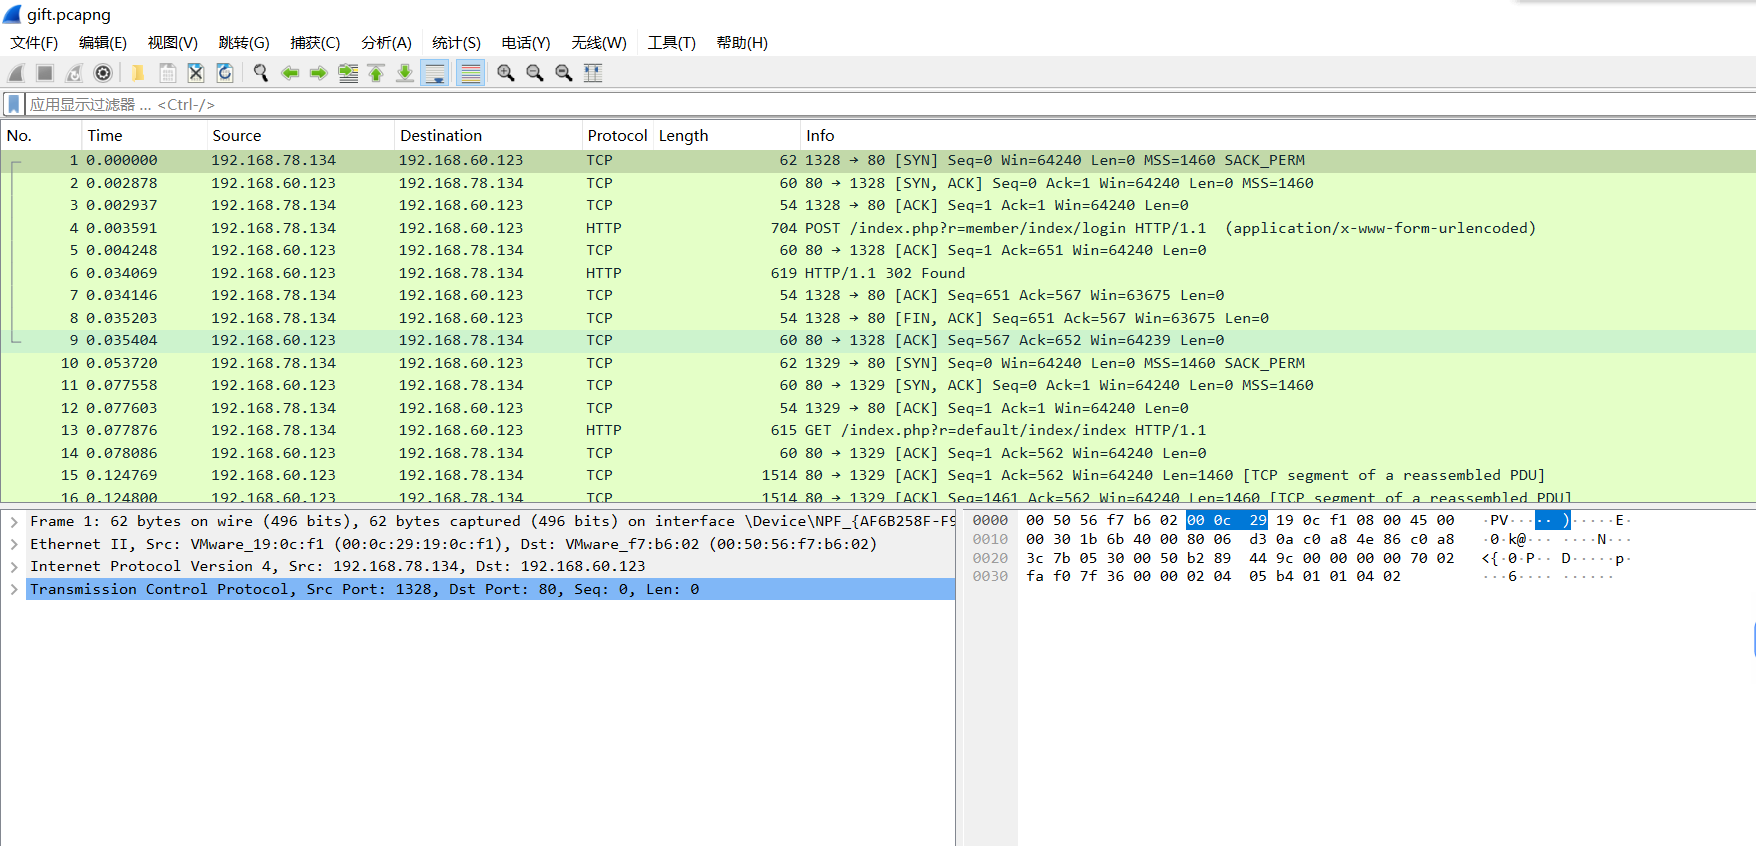1756x846 pixels.
Task: Open the 电话(Y) menu
Action: (526, 43)
